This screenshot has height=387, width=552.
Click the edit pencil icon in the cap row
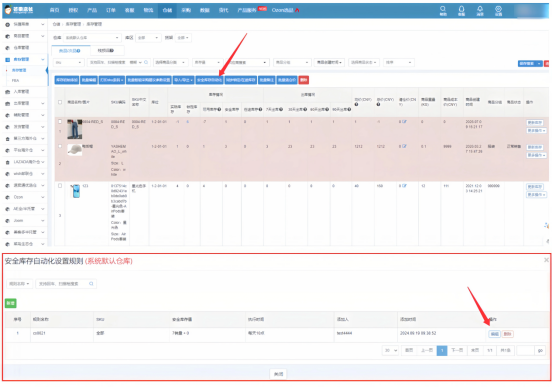pos(404,146)
